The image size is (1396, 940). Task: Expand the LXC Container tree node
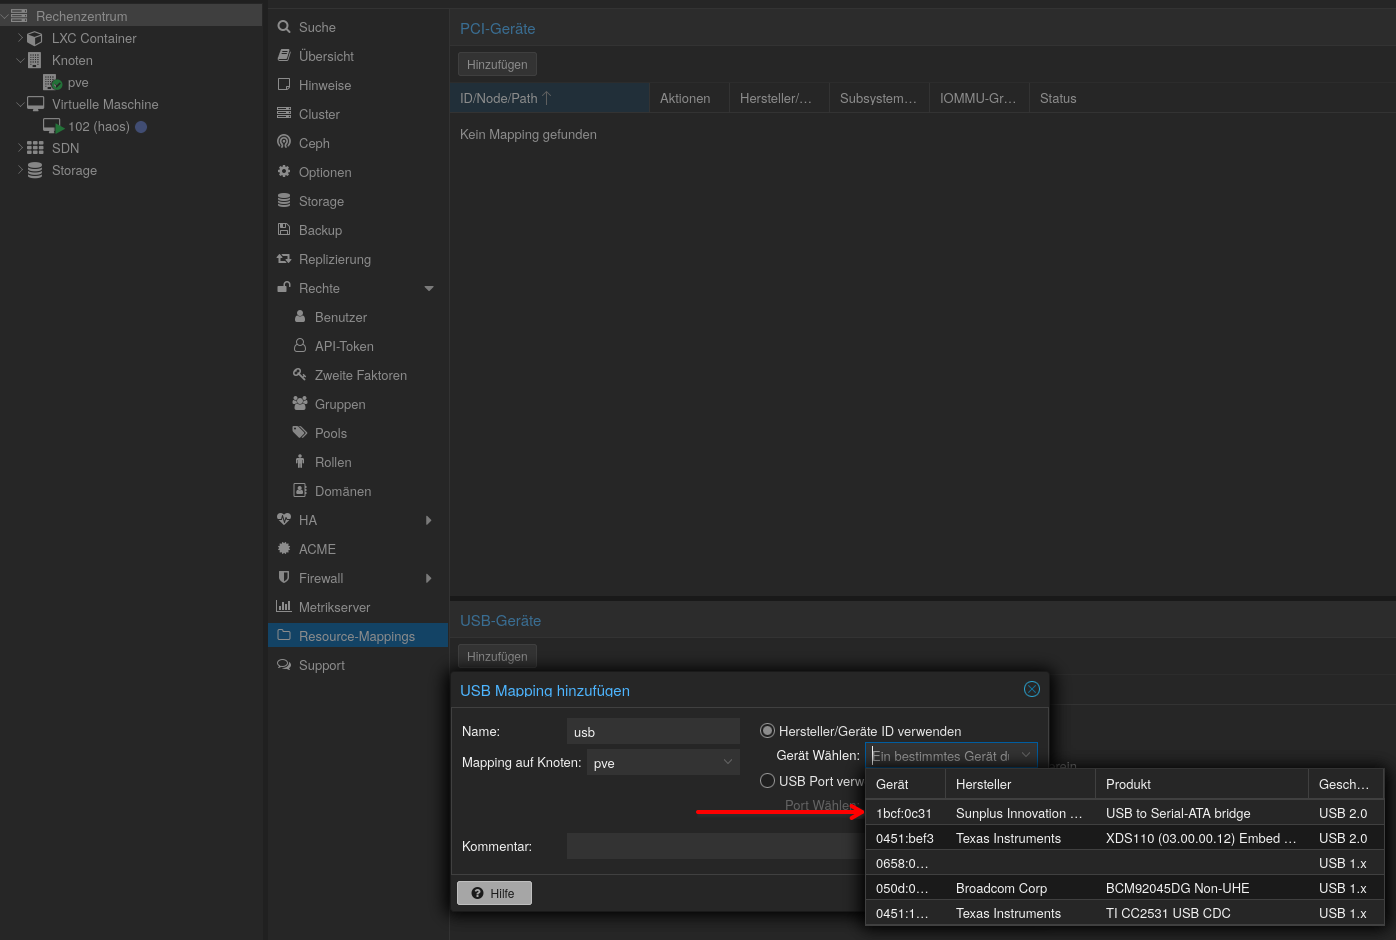click(x=20, y=38)
